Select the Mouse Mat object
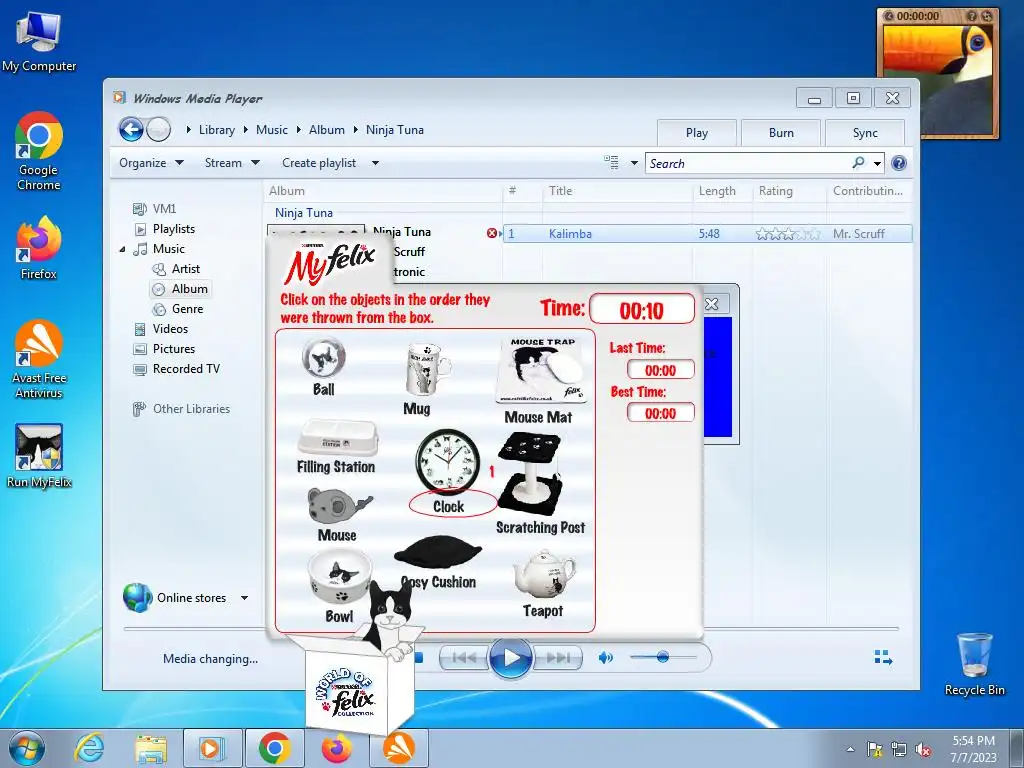 click(x=543, y=371)
